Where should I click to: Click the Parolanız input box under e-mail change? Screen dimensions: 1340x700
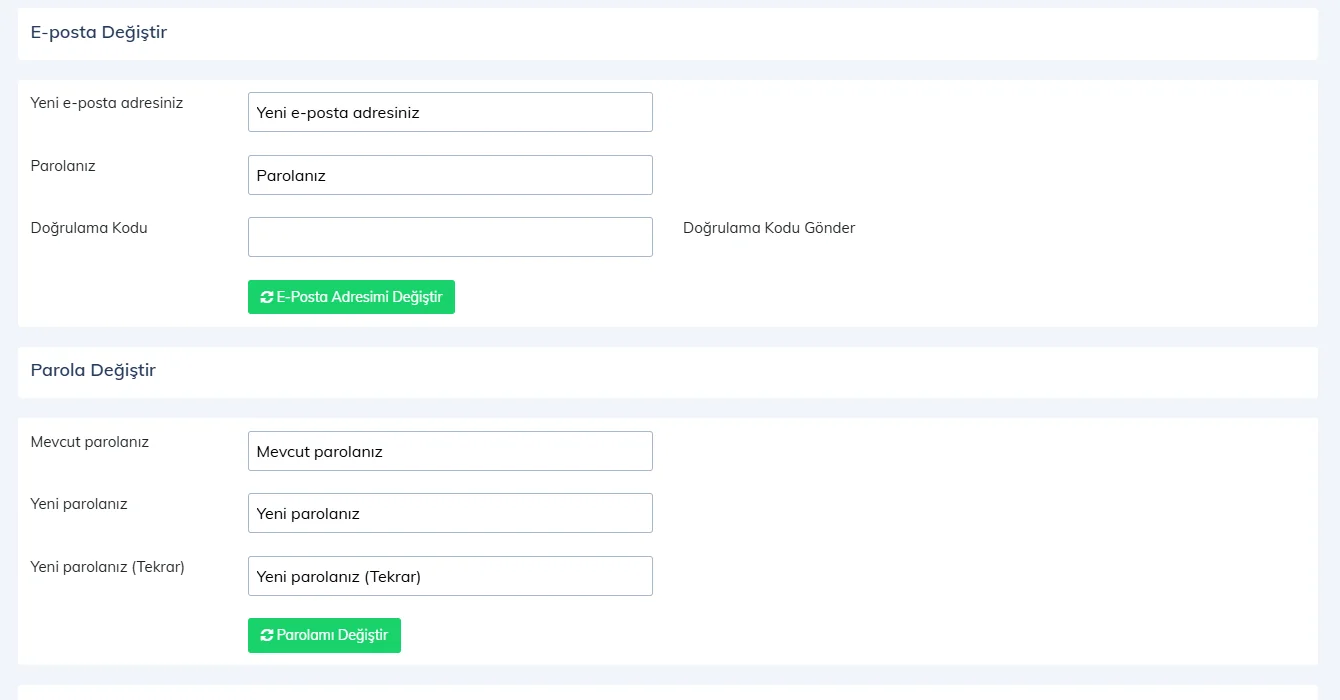click(450, 175)
